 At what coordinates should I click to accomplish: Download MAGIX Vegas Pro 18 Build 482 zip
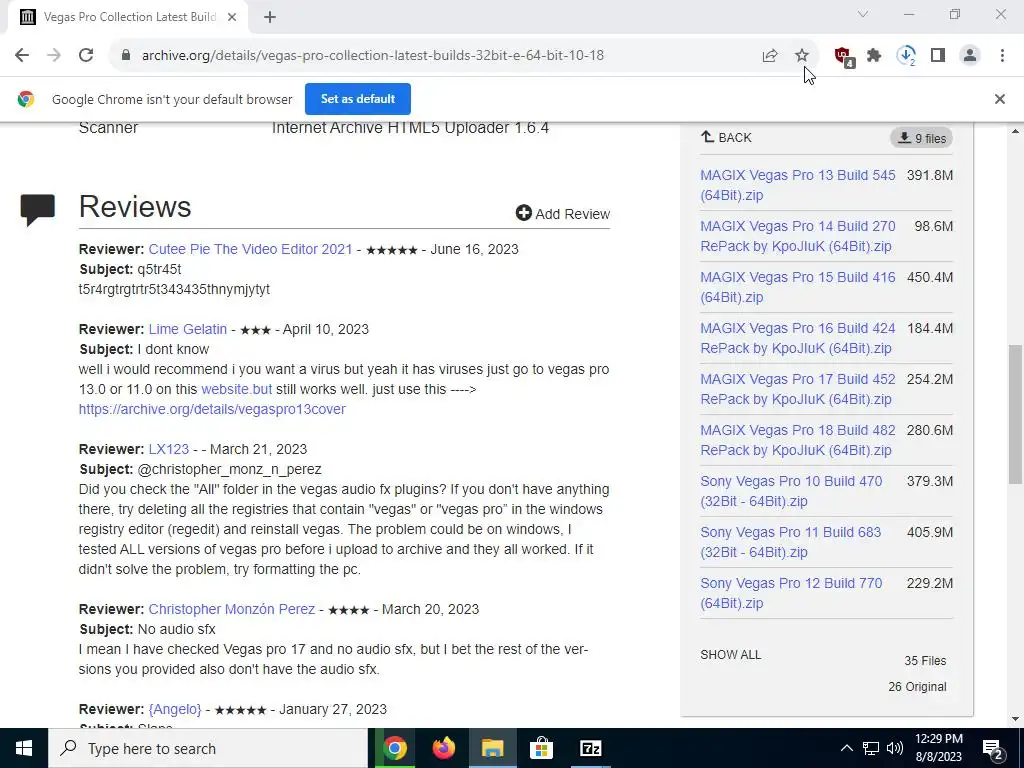[797, 440]
